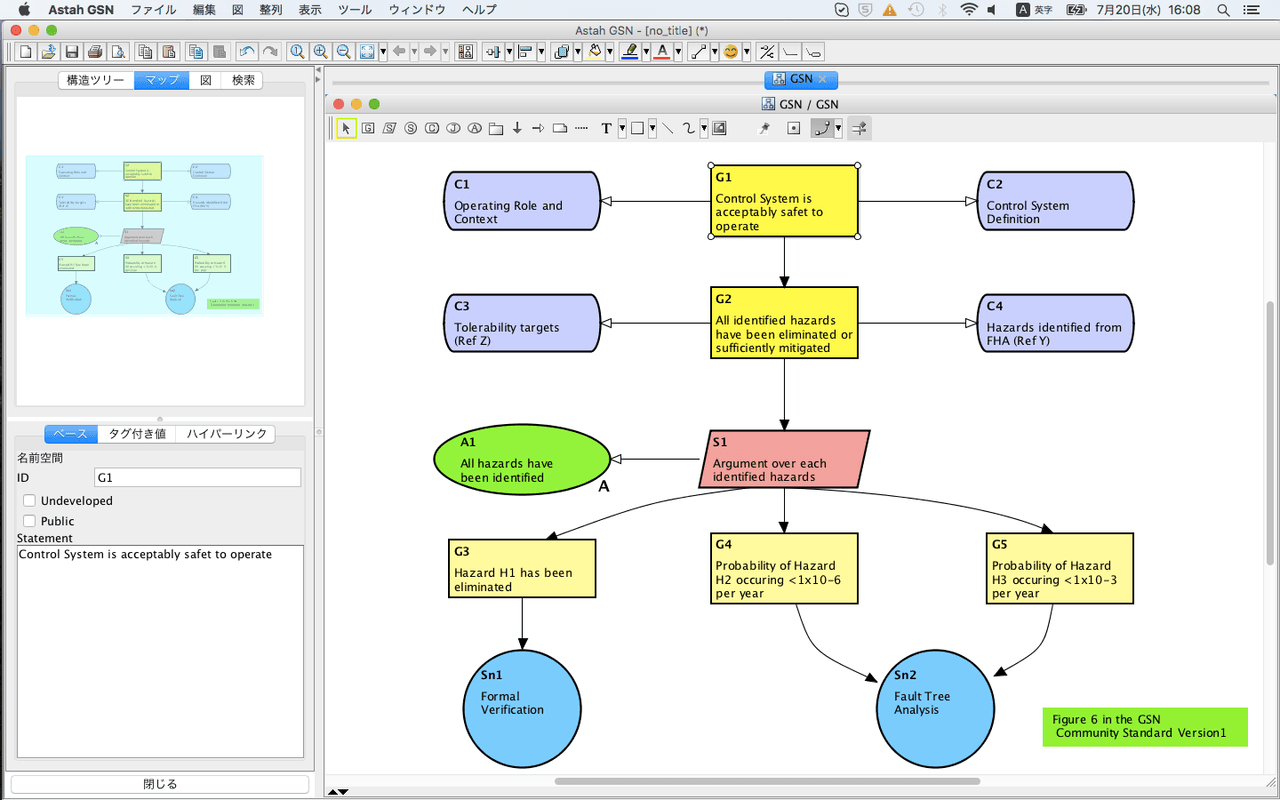Viewport: 1280px width, 800px height.
Task: Click the save floppy disk icon
Action: [72, 51]
